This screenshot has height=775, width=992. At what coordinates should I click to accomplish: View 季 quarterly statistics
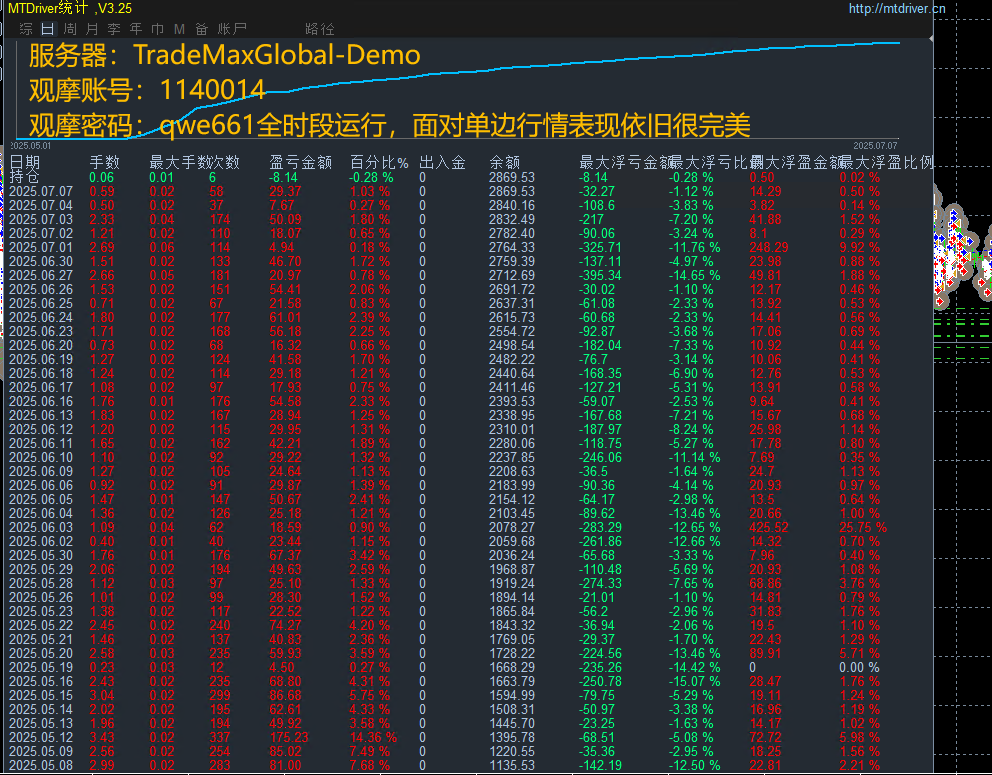tap(113, 29)
